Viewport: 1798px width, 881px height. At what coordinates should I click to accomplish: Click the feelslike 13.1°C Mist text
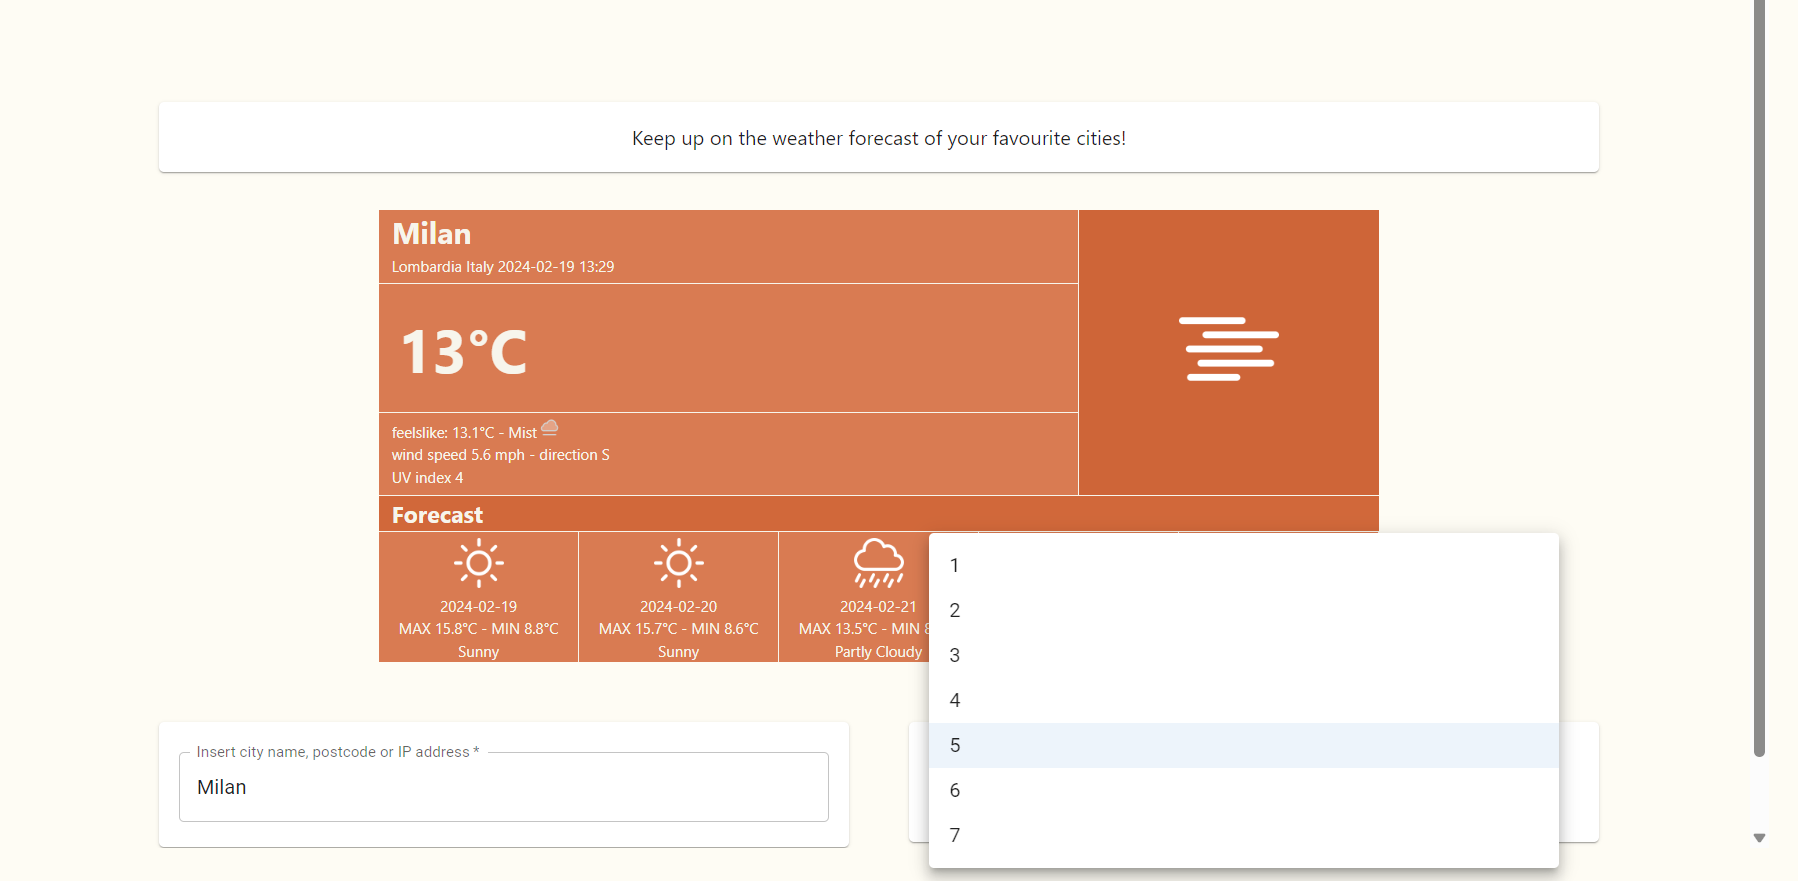point(464,433)
